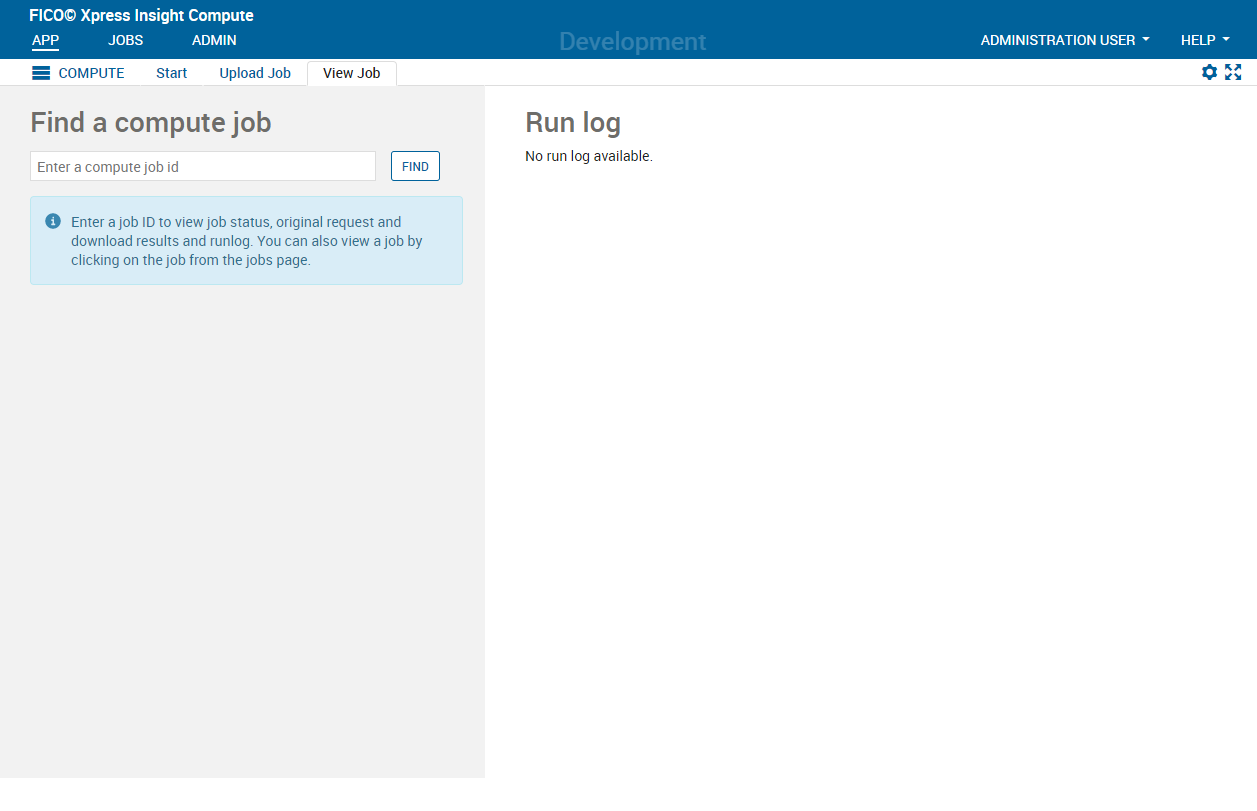Click the blue info icon in the hint box
Screen dimensions: 1257x811
pyautogui.click(x=53, y=221)
